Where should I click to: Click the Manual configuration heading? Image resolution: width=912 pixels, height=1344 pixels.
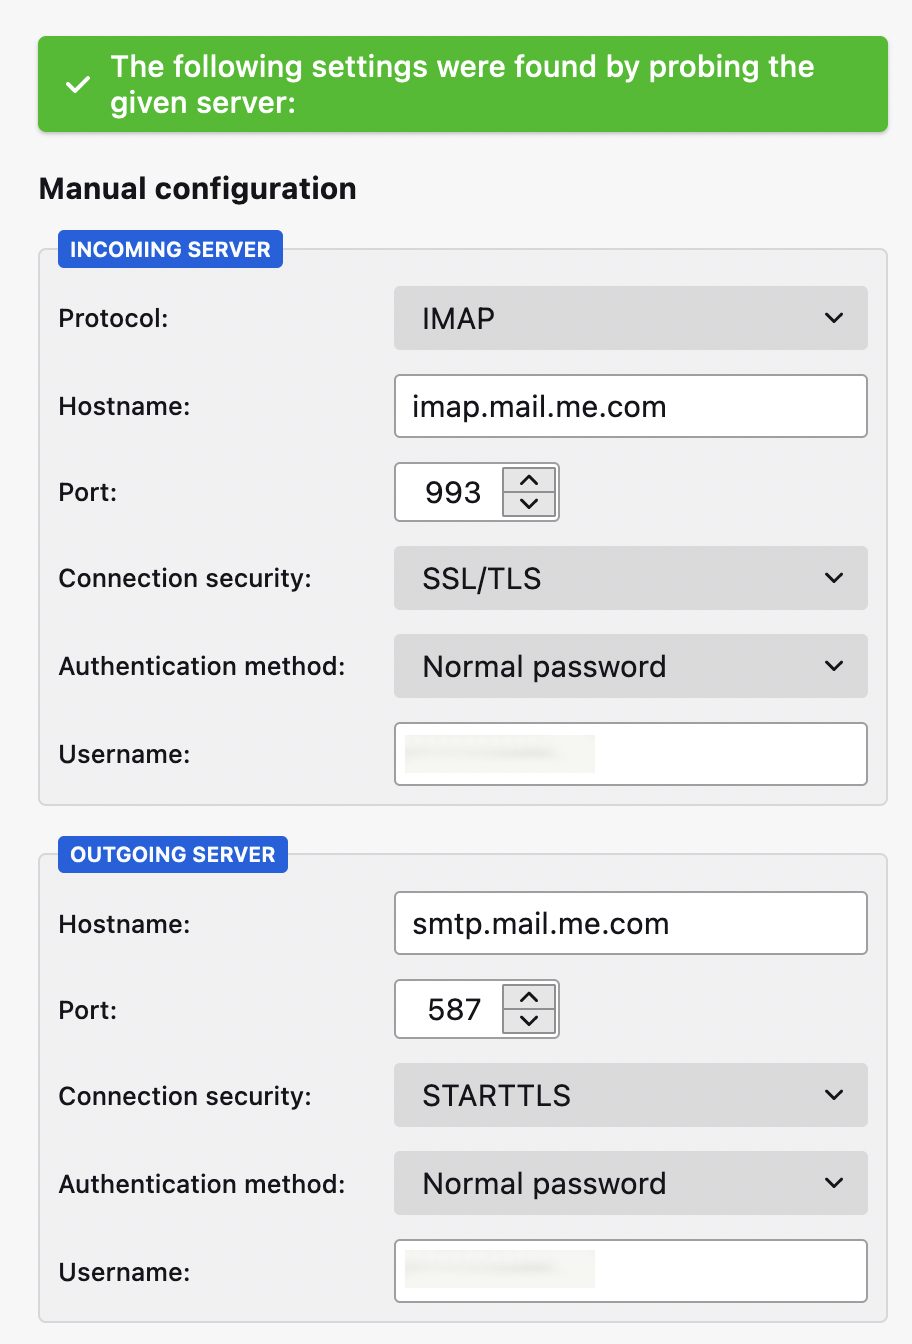pyautogui.click(x=197, y=188)
